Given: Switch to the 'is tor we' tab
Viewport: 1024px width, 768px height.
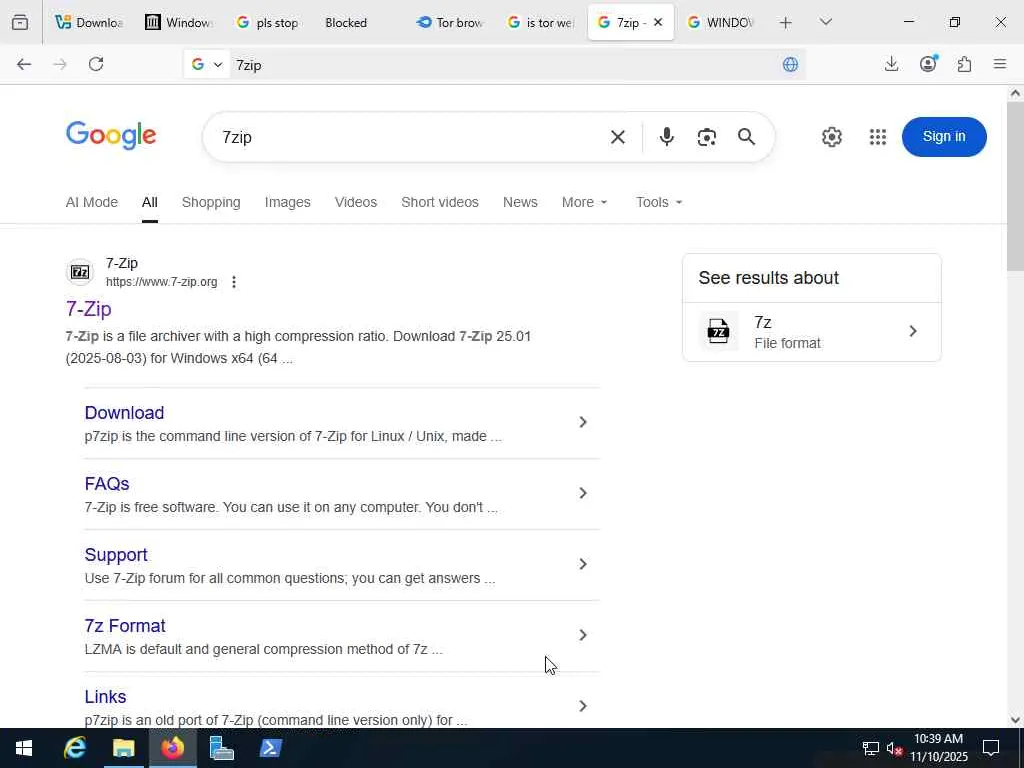Looking at the screenshot, I should [x=541, y=22].
